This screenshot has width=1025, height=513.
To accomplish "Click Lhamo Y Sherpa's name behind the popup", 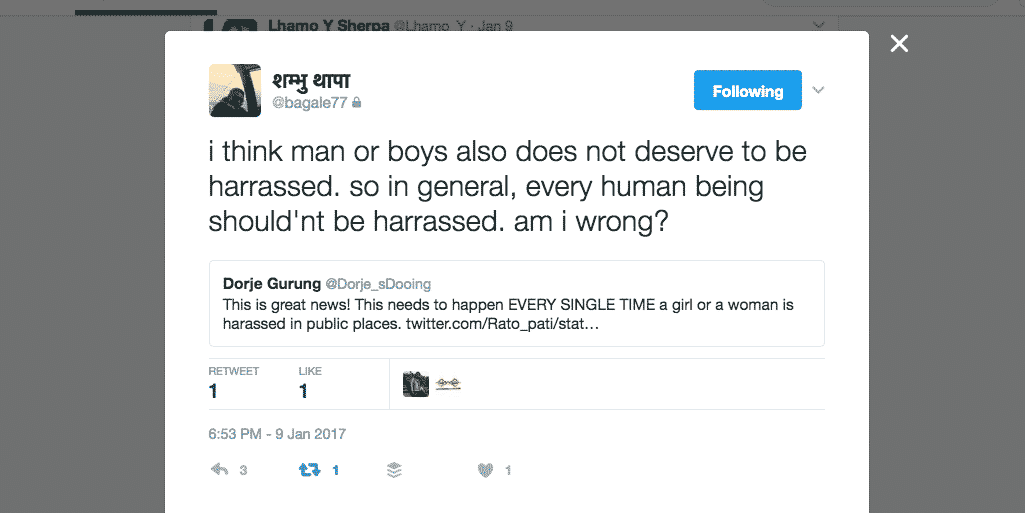I will coord(328,26).
